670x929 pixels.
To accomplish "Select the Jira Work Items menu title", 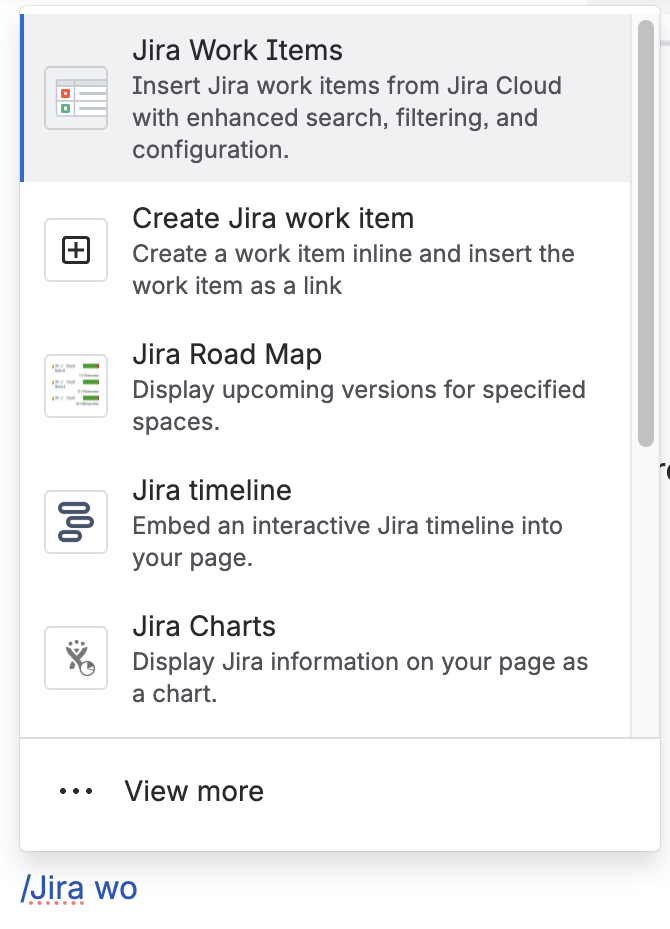I will [237, 51].
